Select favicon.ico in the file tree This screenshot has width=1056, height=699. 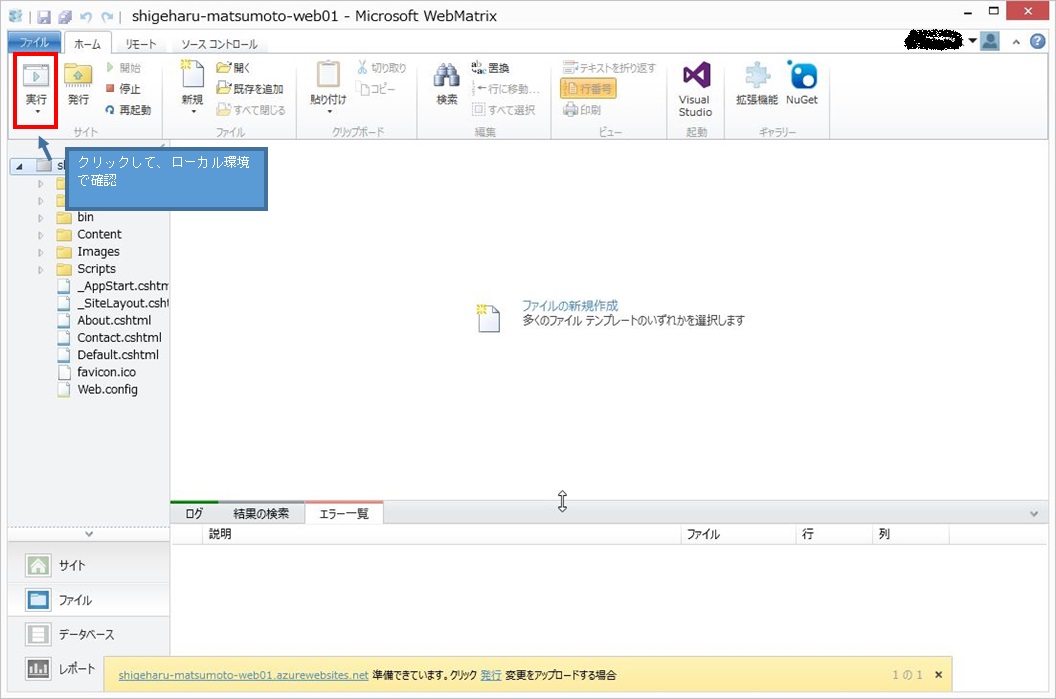(106, 372)
